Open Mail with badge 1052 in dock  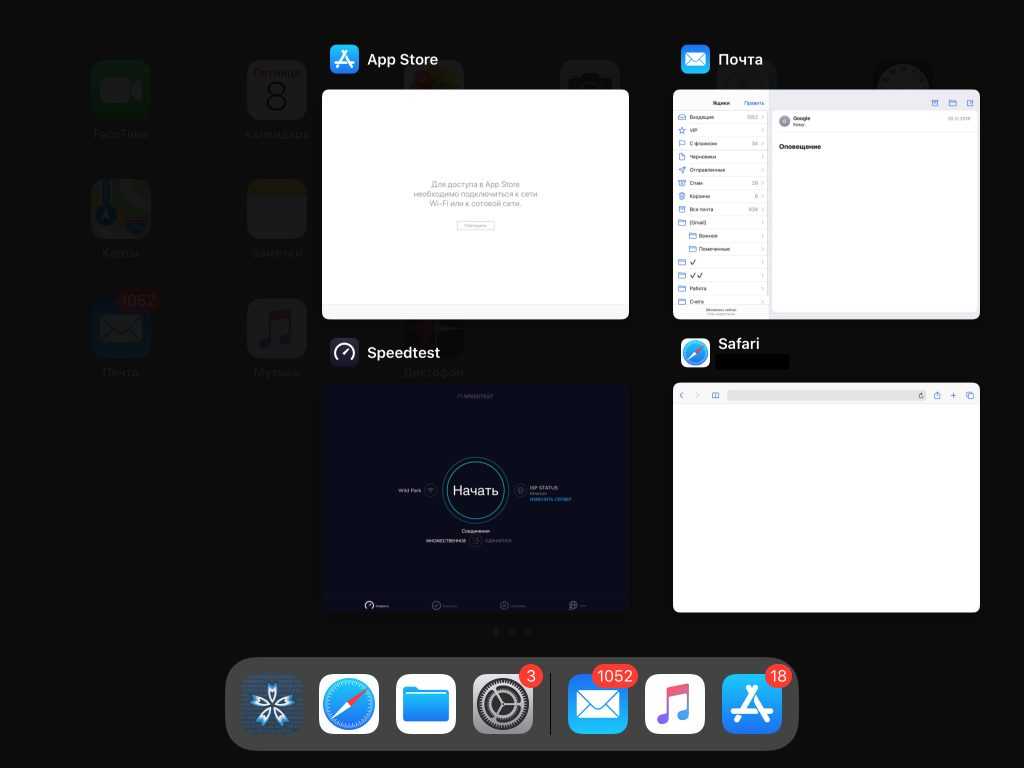[598, 704]
